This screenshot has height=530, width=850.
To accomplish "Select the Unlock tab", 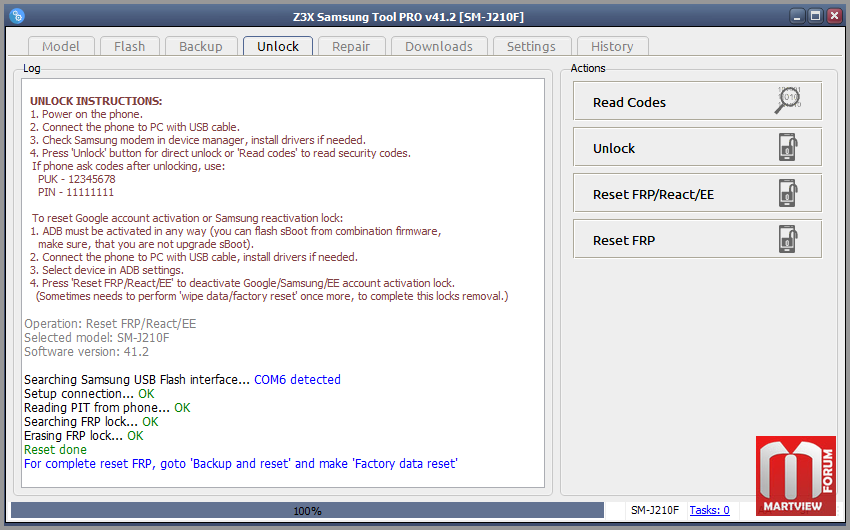I will (x=278, y=47).
